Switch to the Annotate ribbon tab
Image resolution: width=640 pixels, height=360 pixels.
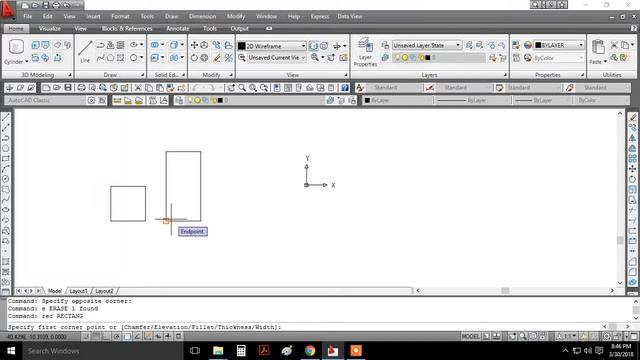tap(178, 29)
